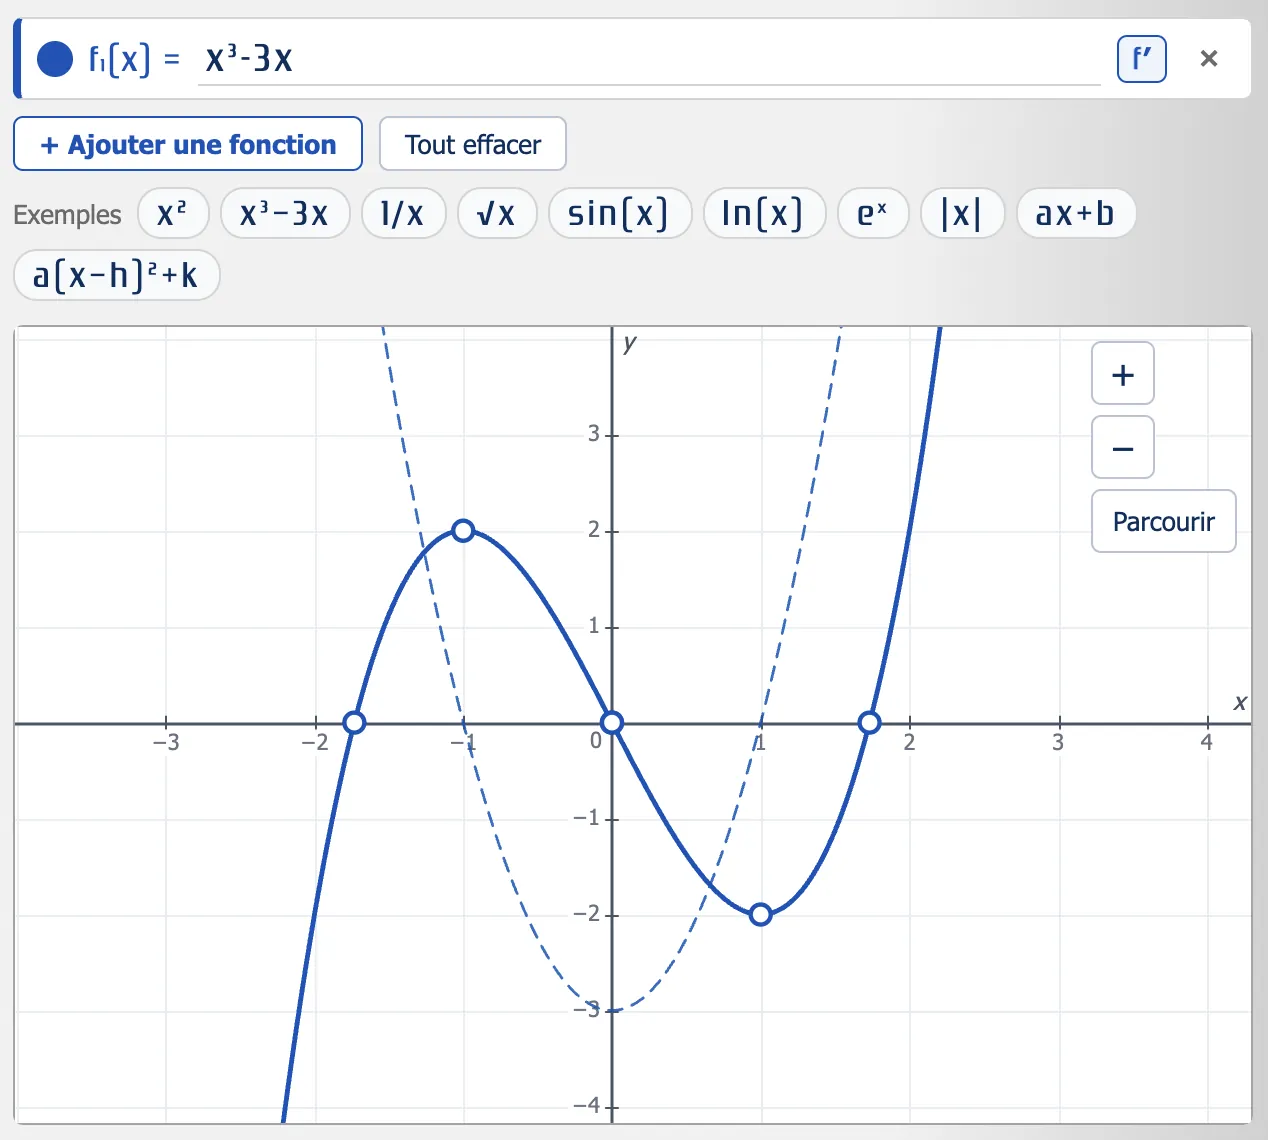
Task: Click the blue color circle for f₁
Action: pyautogui.click(x=55, y=59)
